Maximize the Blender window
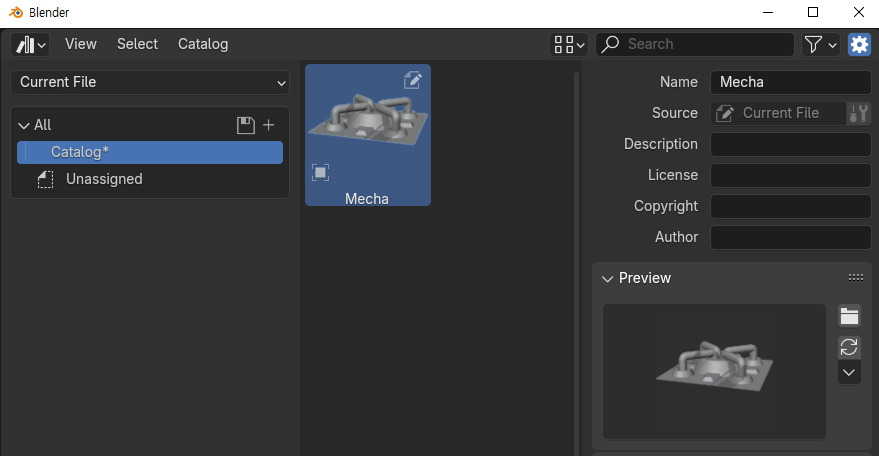Screen dimensions: 879x456 813,12
